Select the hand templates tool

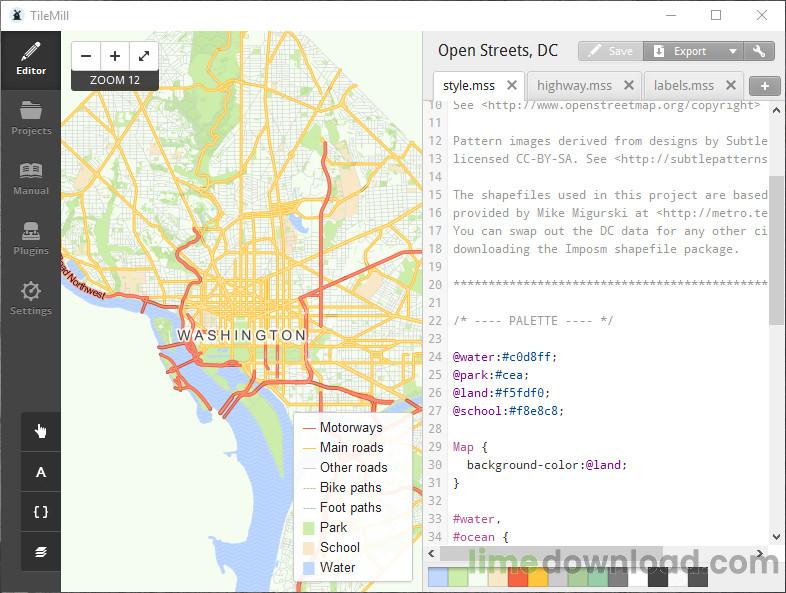pos(41,431)
